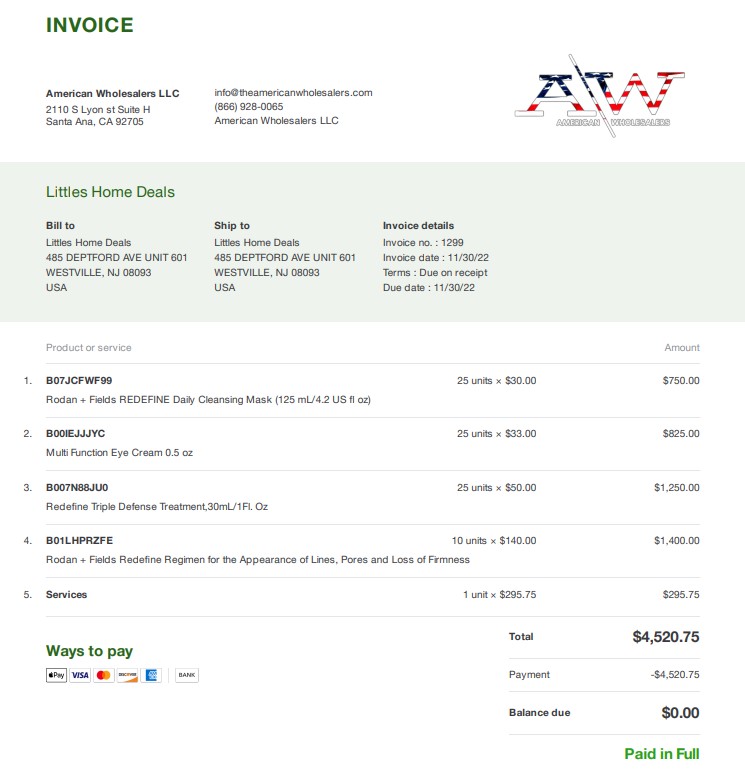Click the Invoice details label
745x776 pixels.
point(418,226)
